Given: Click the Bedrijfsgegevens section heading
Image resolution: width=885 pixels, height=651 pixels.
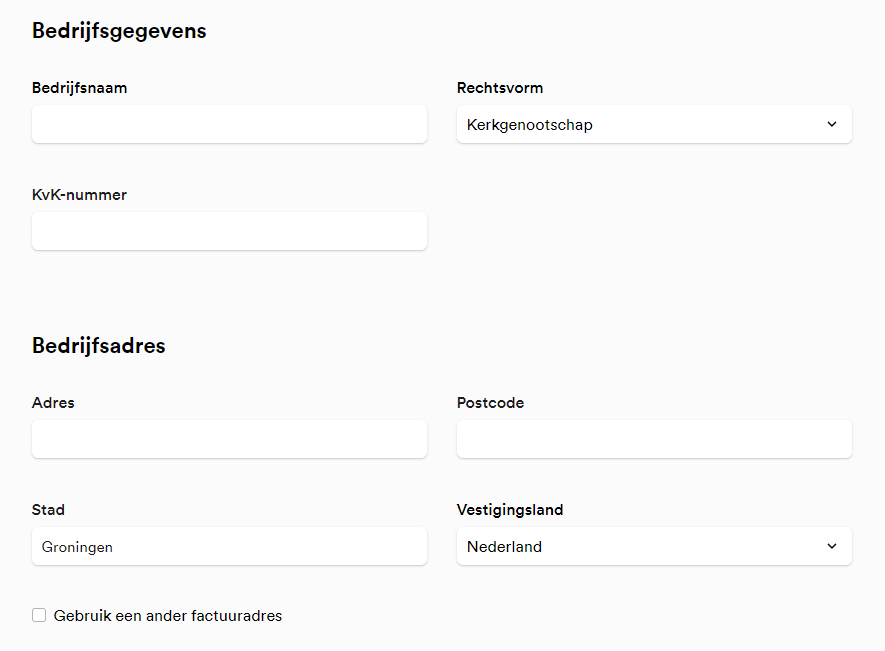Looking at the screenshot, I should (x=119, y=31).
